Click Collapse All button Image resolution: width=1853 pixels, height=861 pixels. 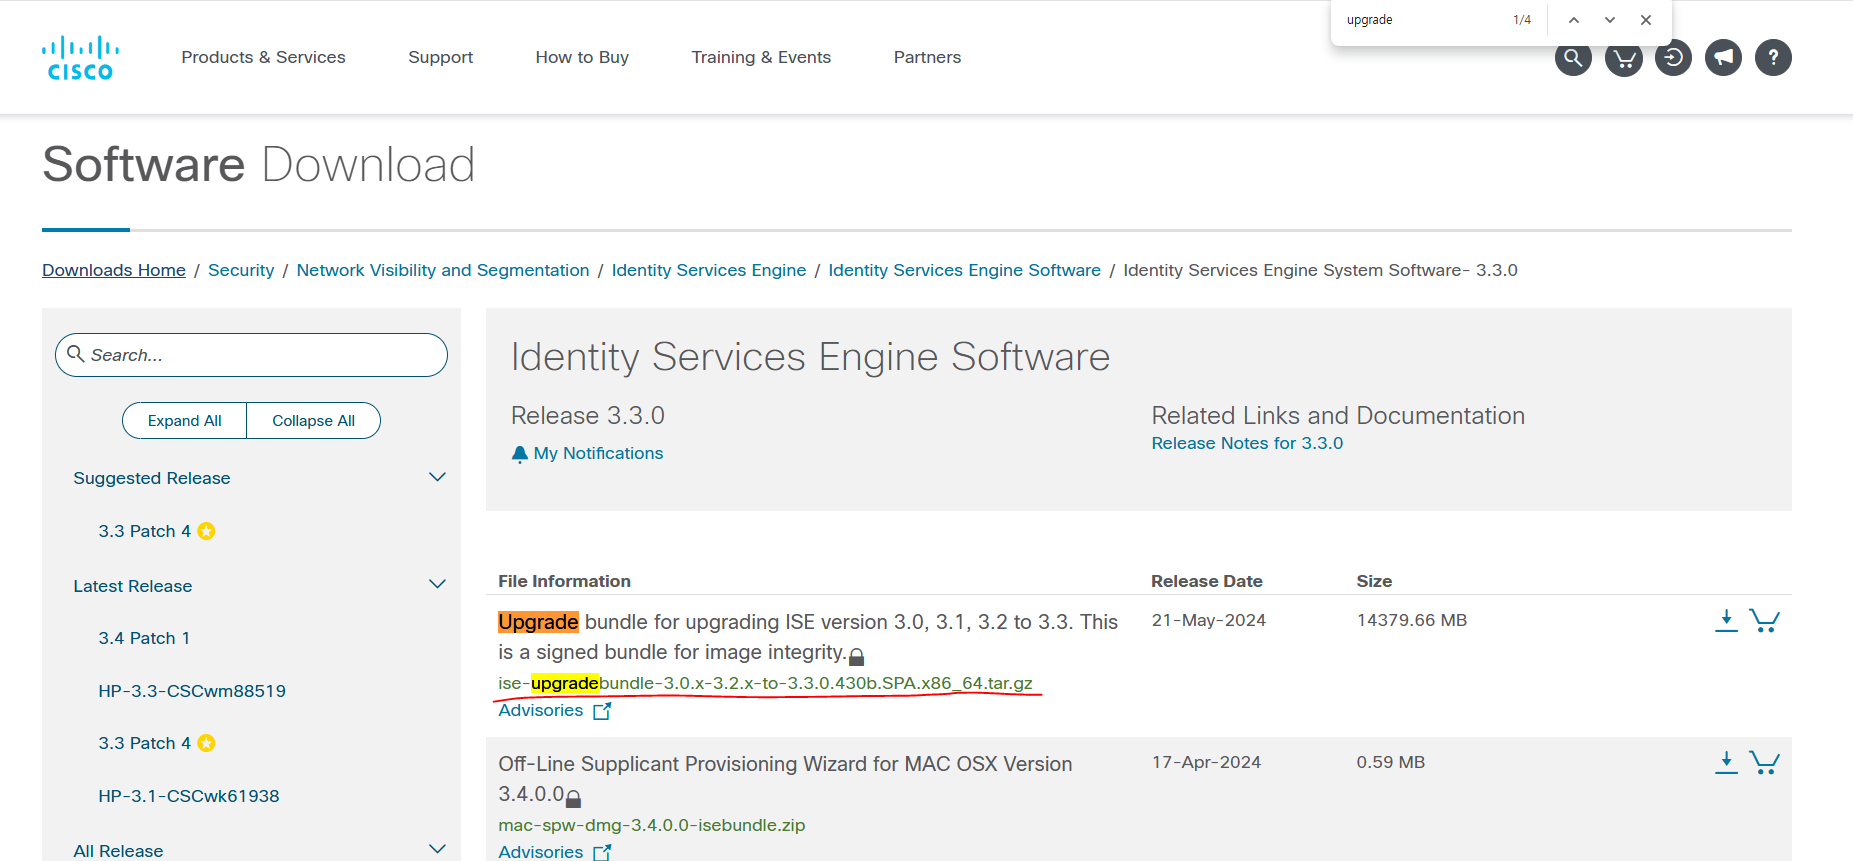(314, 421)
